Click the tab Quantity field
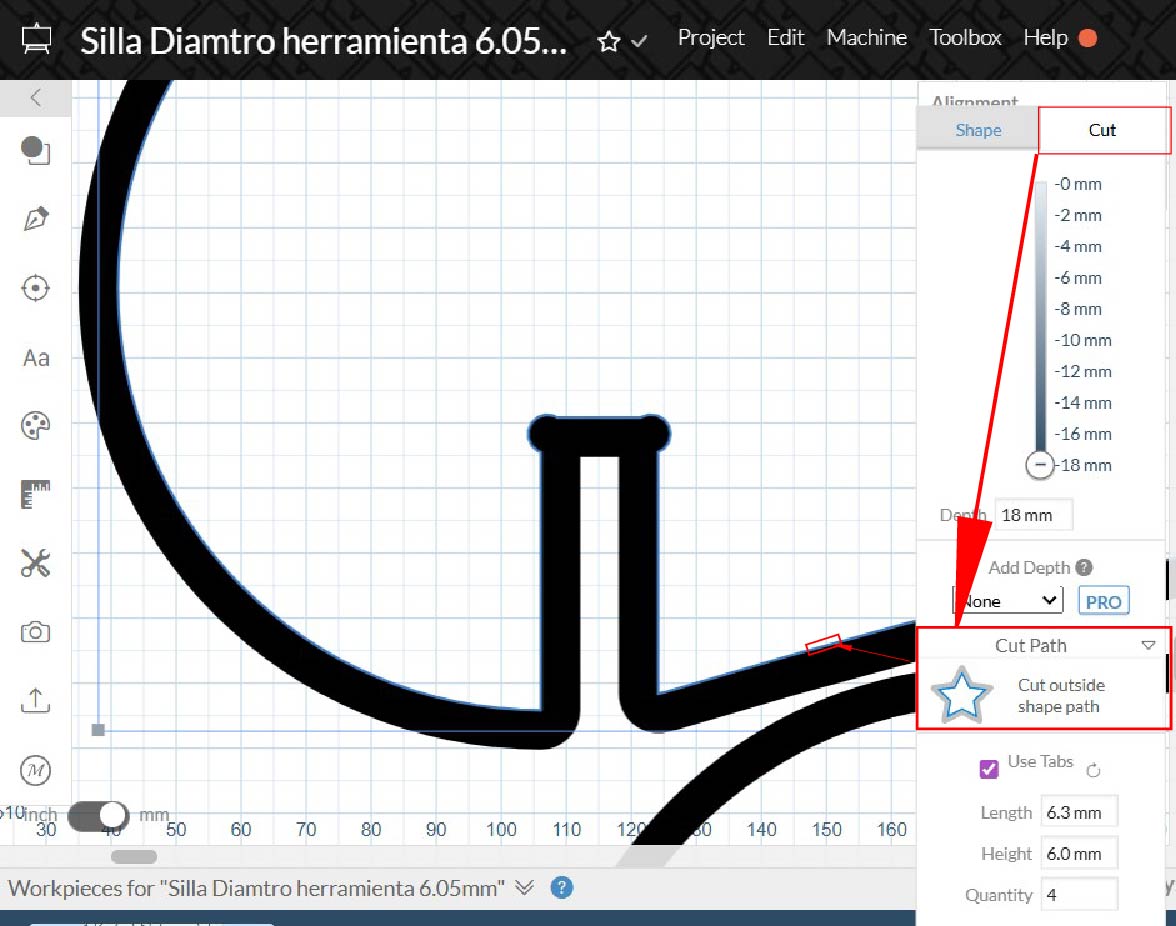 (1079, 895)
